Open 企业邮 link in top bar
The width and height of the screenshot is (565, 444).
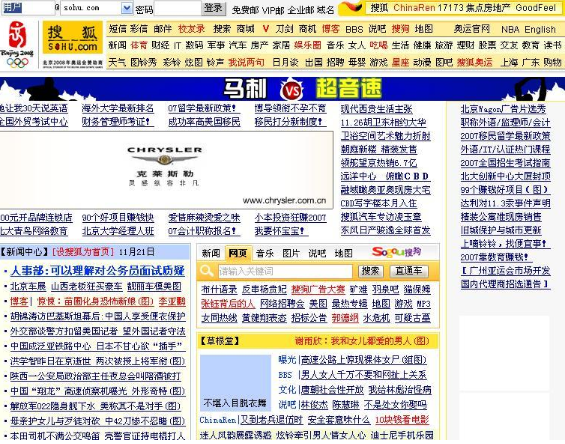(301, 10)
